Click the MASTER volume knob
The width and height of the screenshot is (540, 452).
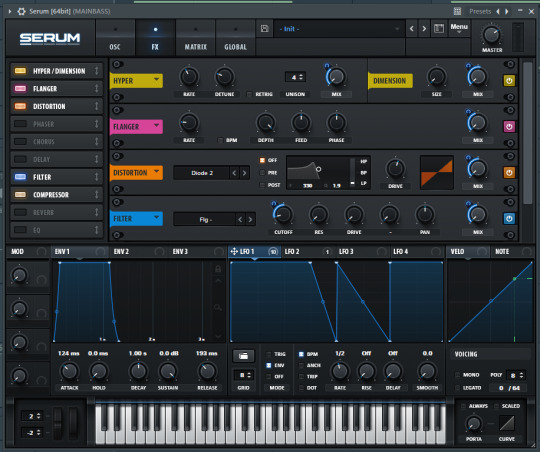point(492,35)
